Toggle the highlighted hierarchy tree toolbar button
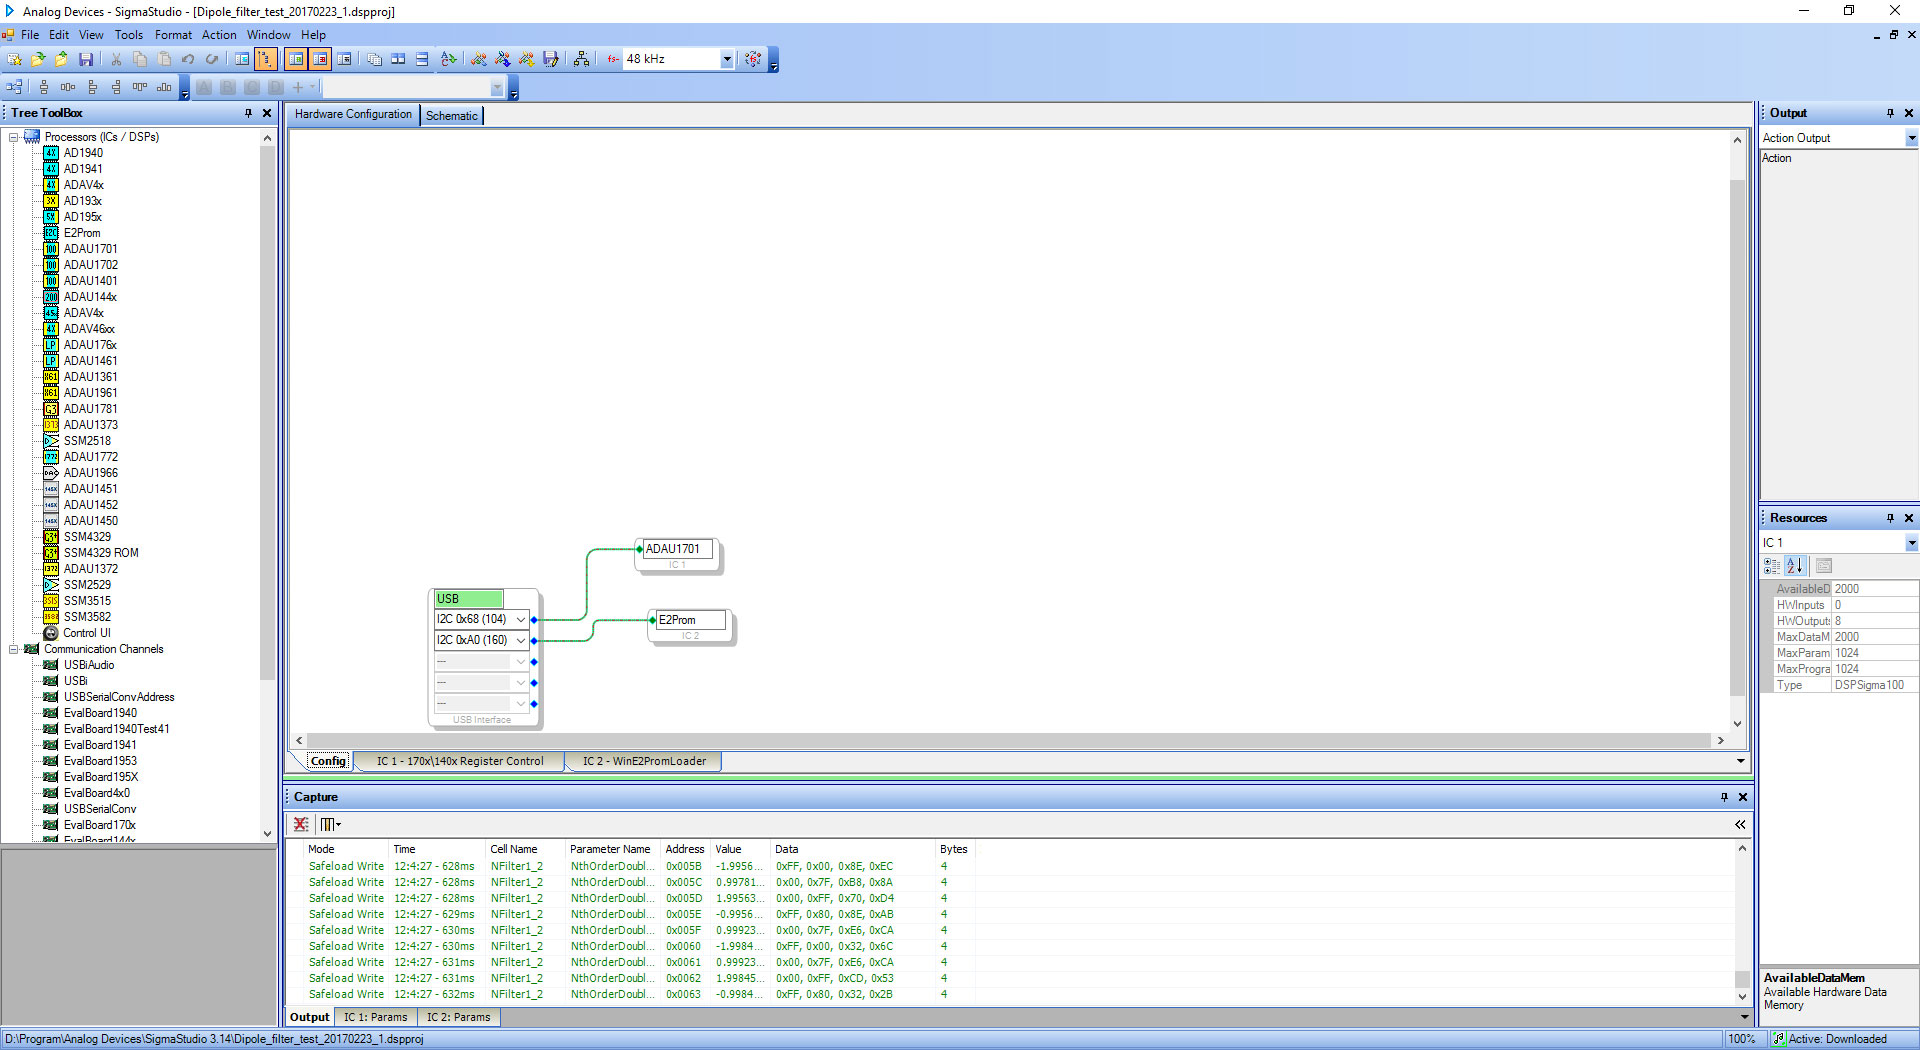Viewport: 1920px width, 1050px height. (x=266, y=59)
